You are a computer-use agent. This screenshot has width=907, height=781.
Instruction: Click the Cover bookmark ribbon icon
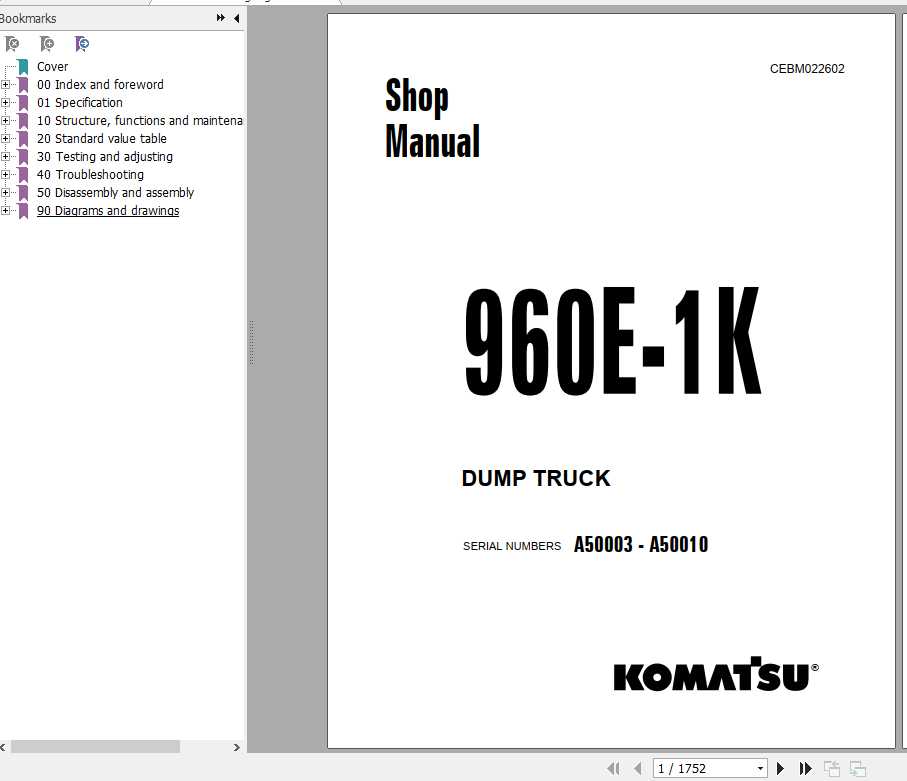(x=23, y=67)
